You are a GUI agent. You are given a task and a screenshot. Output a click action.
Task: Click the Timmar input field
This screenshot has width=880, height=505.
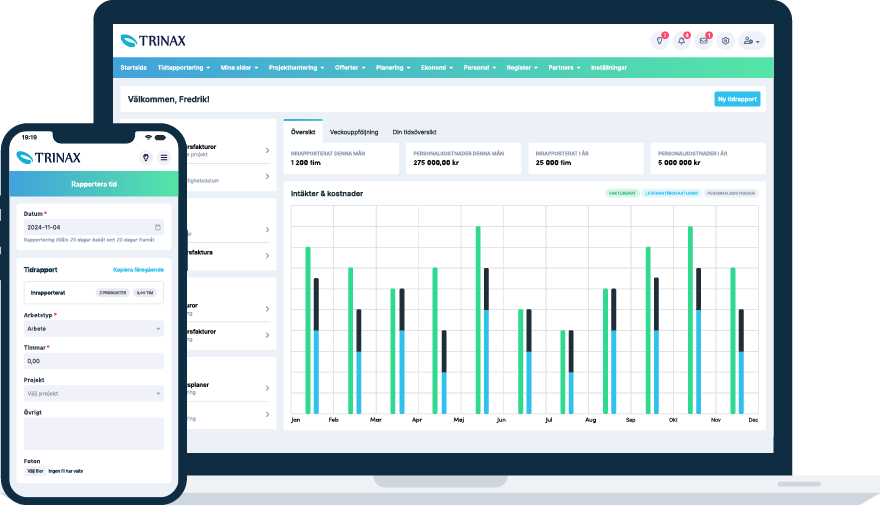pyautogui.click(x=93, y=361)
